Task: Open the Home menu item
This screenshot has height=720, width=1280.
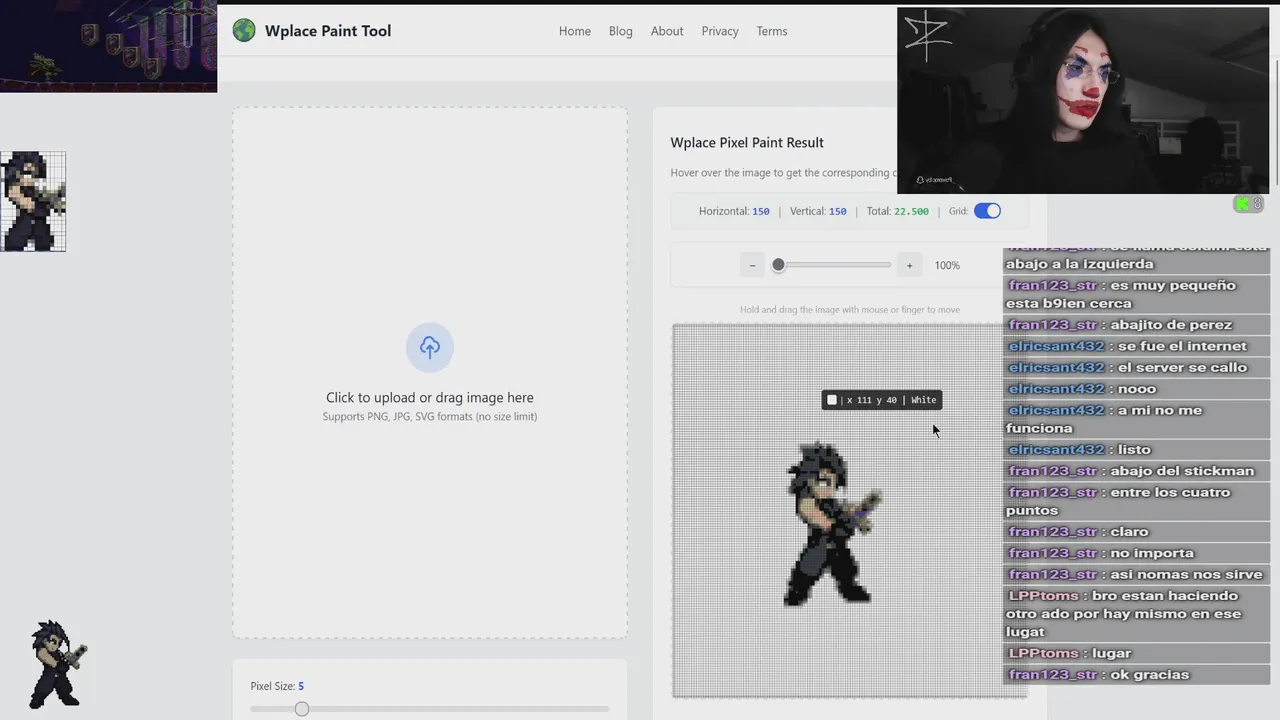Action: [x=575, y=31]
